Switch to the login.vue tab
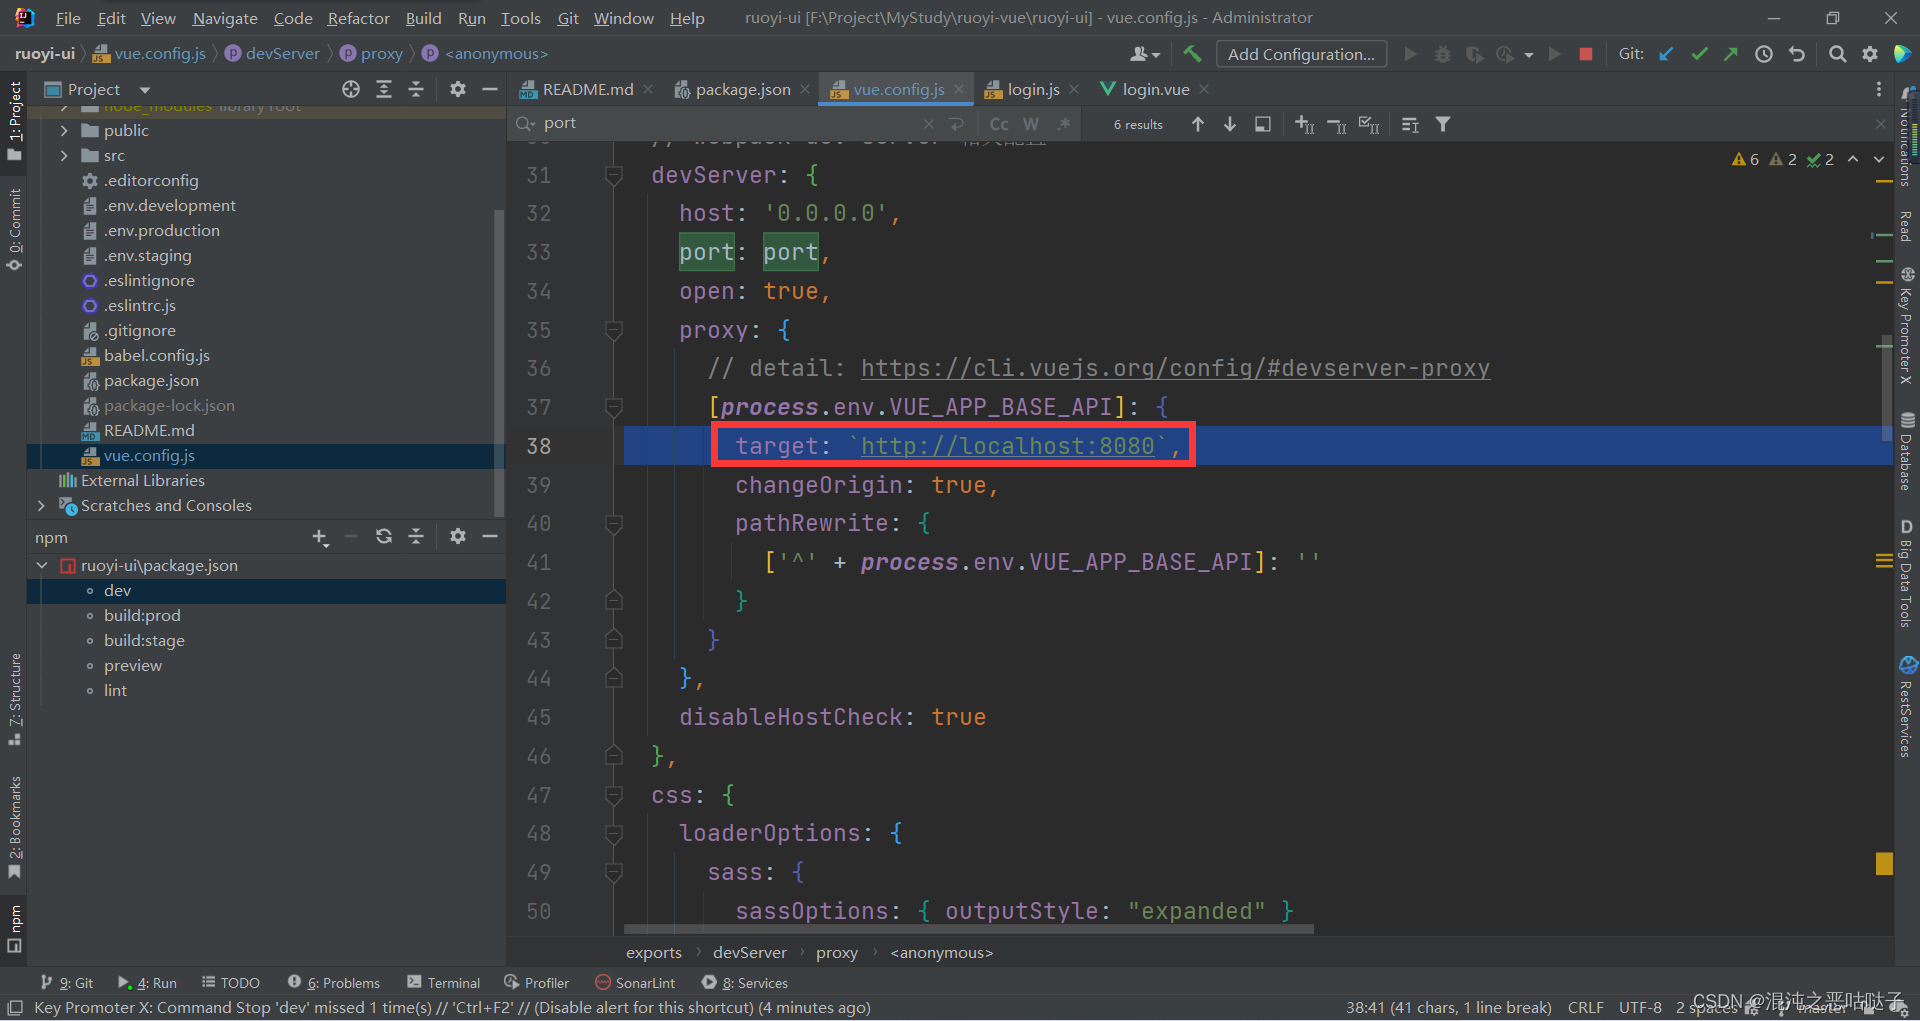The image size is (1920, 1021). tap(1155, 89)
